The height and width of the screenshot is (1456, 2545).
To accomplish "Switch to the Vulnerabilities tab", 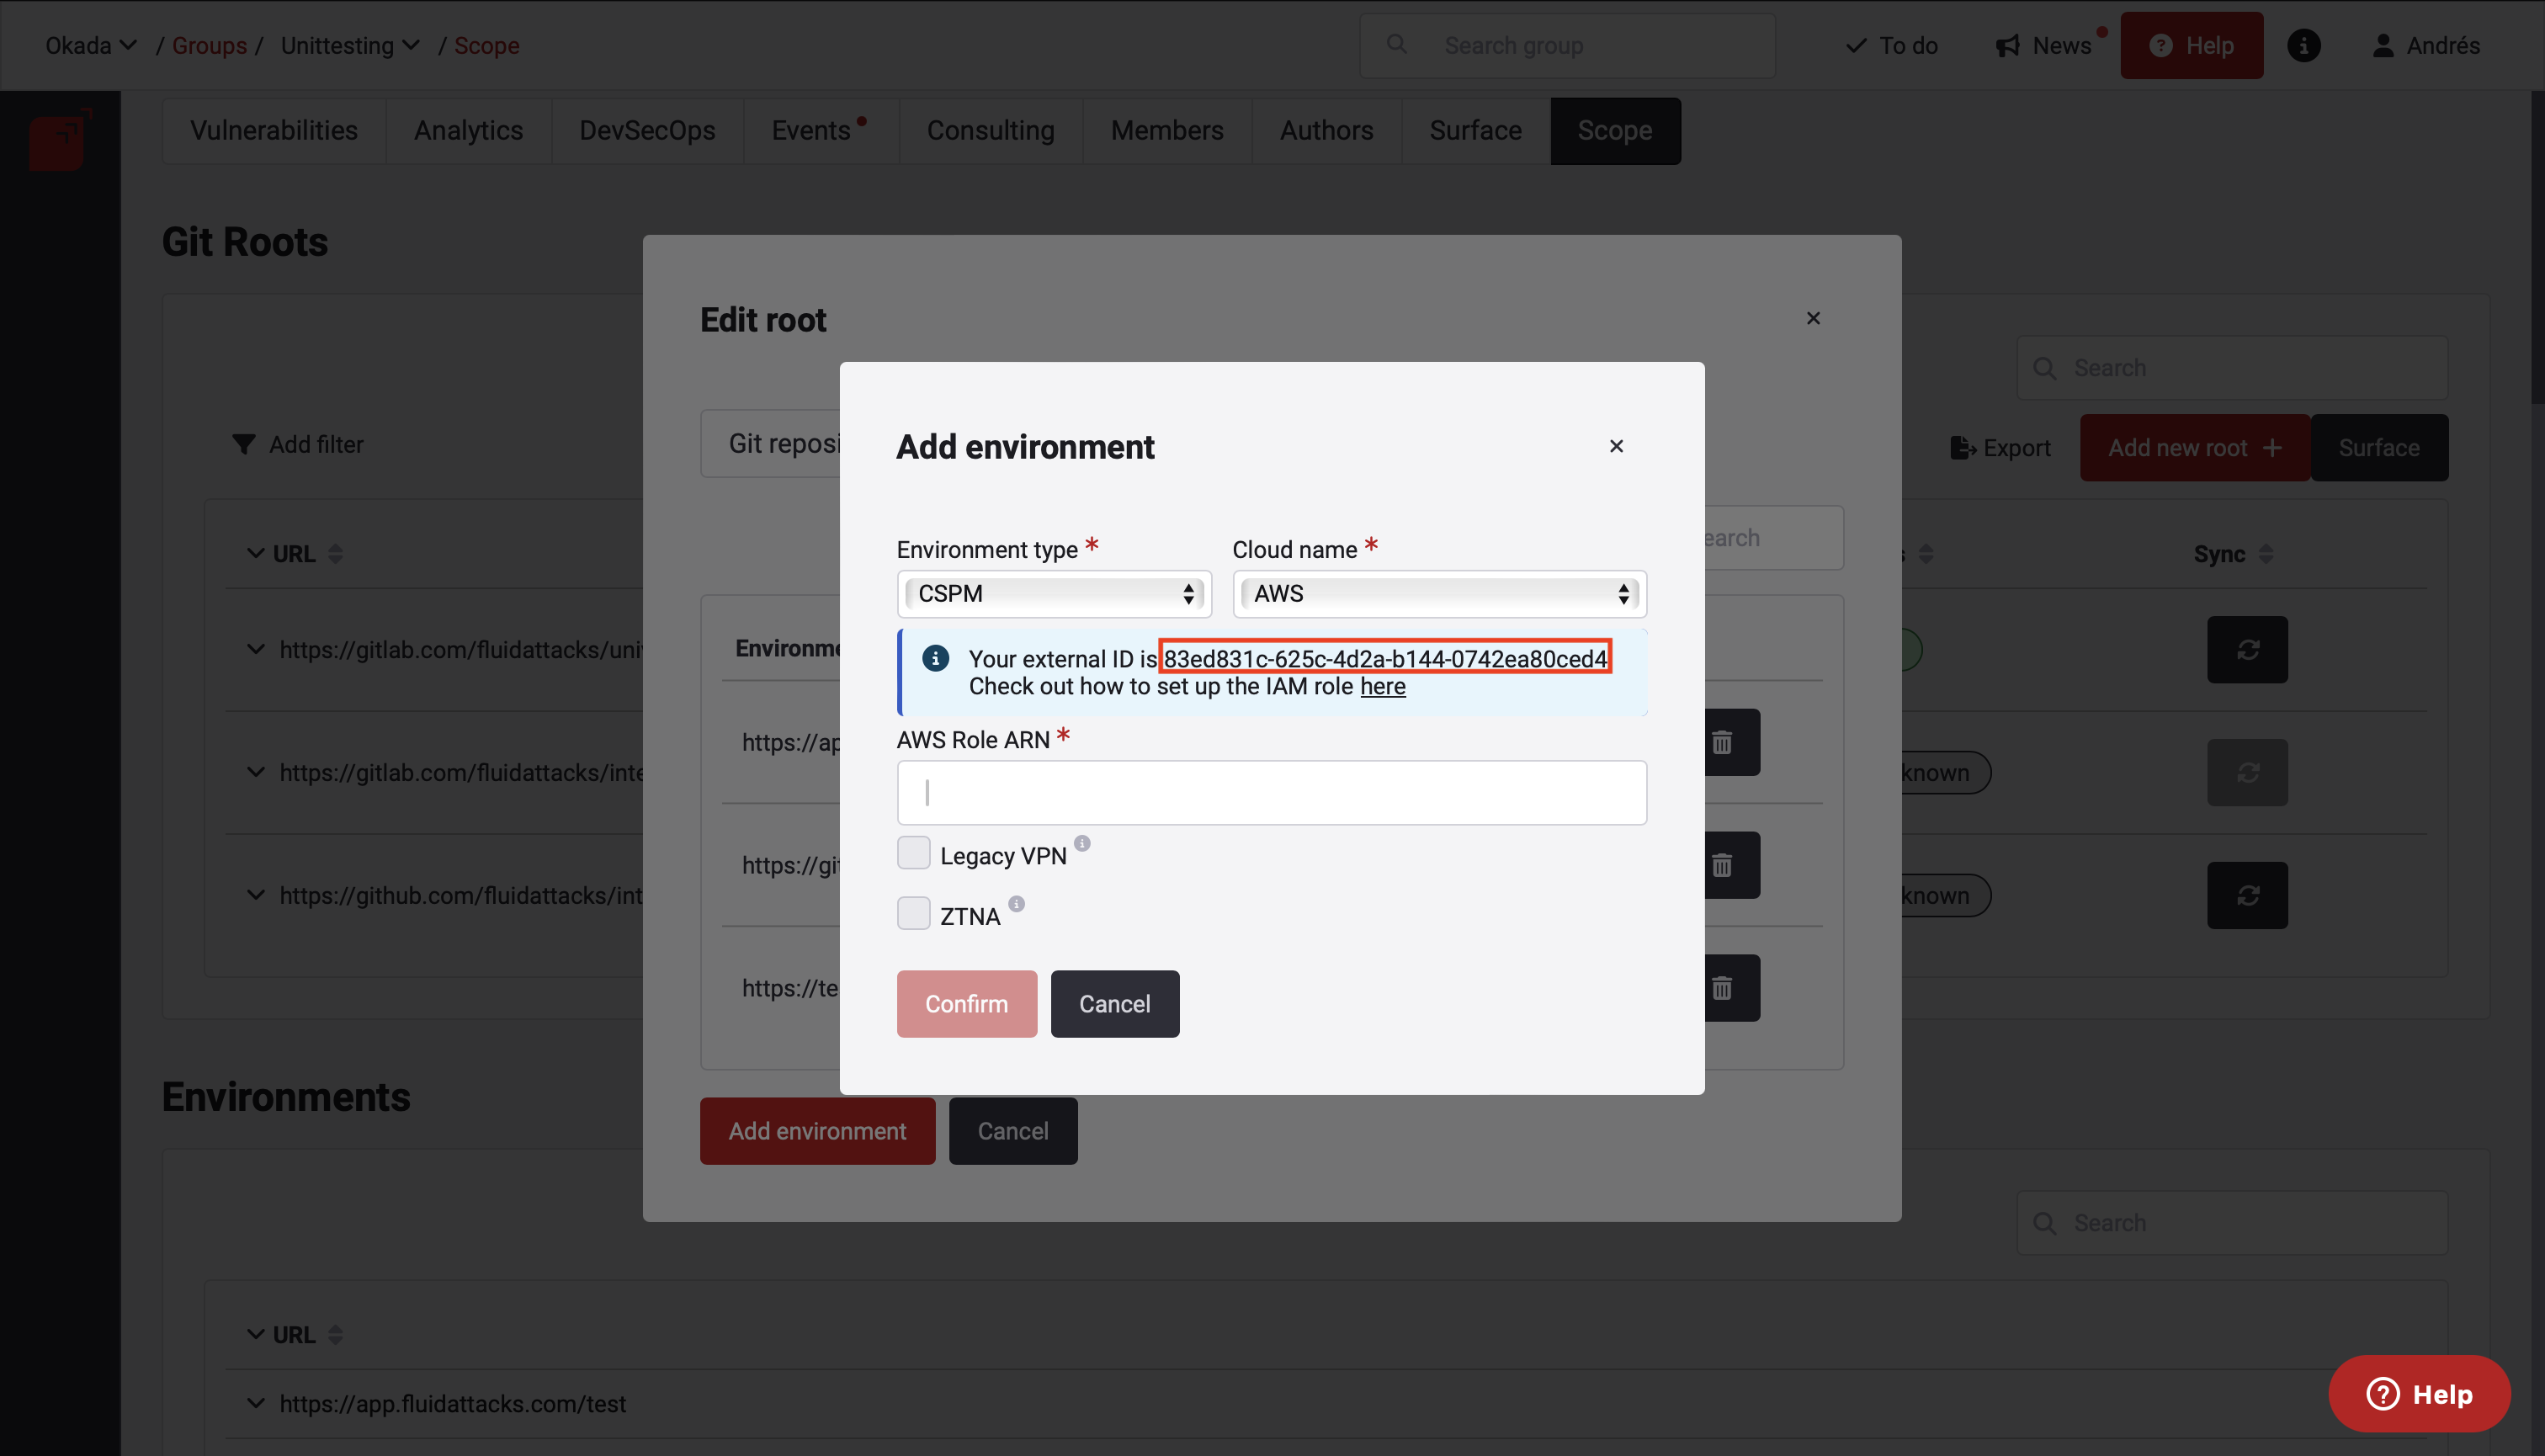I will pos(274,130).
